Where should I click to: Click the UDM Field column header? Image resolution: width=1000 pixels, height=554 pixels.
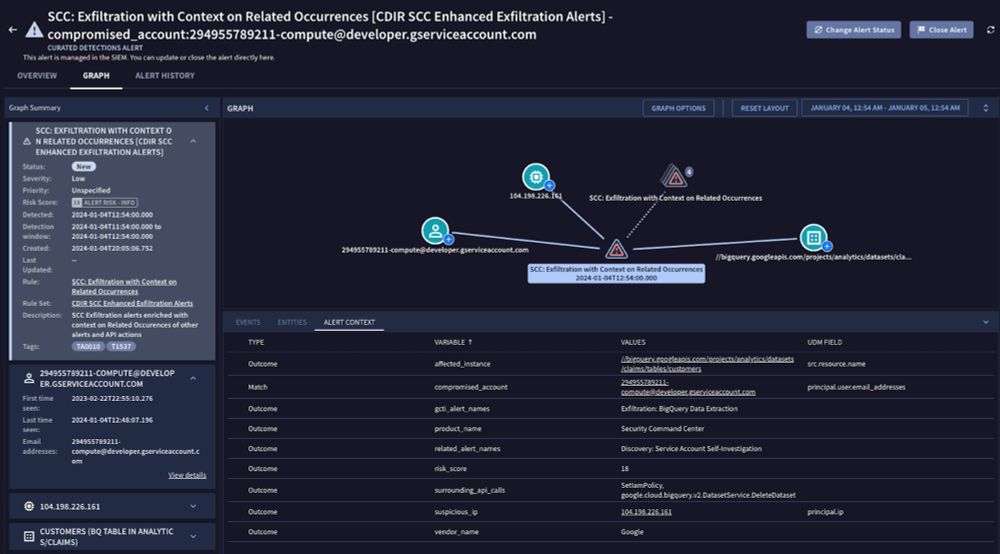[x=825, y=342]
